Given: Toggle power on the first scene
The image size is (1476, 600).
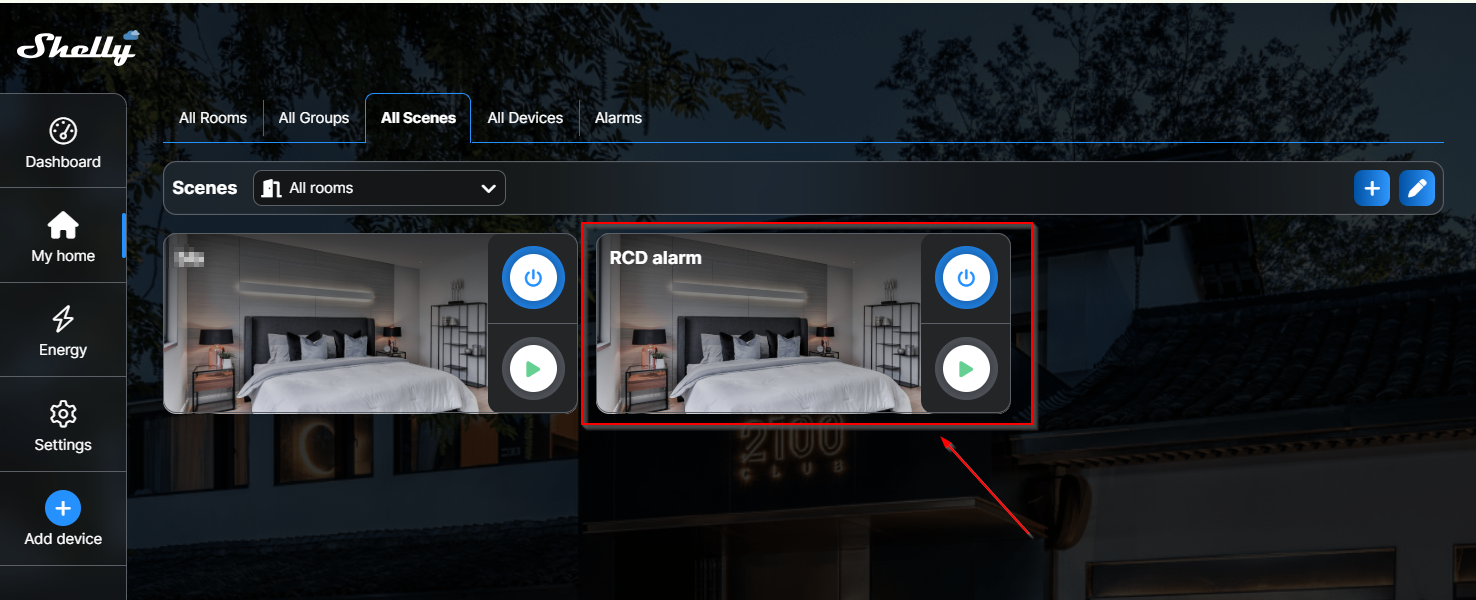Looking at the screenshot, I should point(533,279).
